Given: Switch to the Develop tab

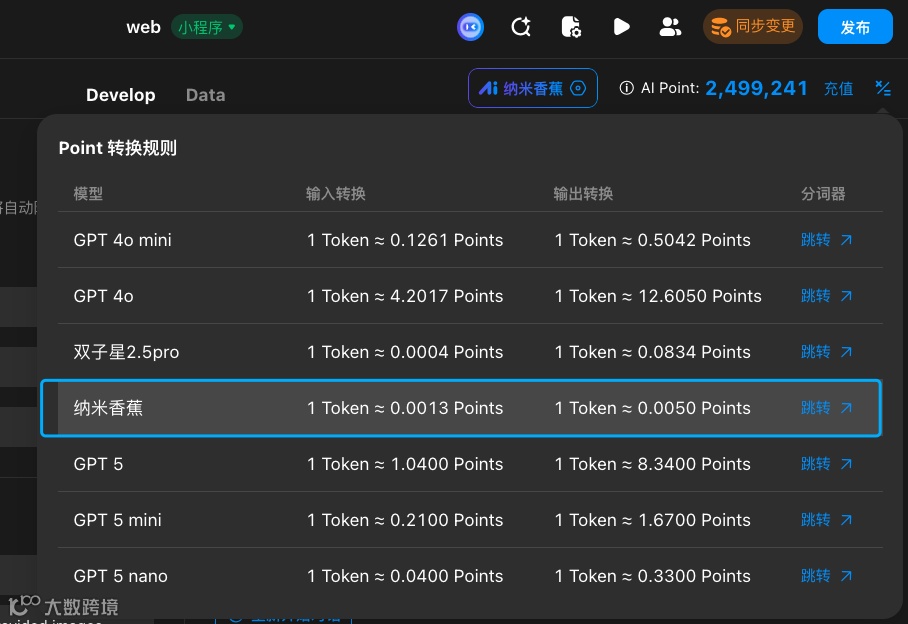Looking at the screenshot, I should click(x=120, y=95).
